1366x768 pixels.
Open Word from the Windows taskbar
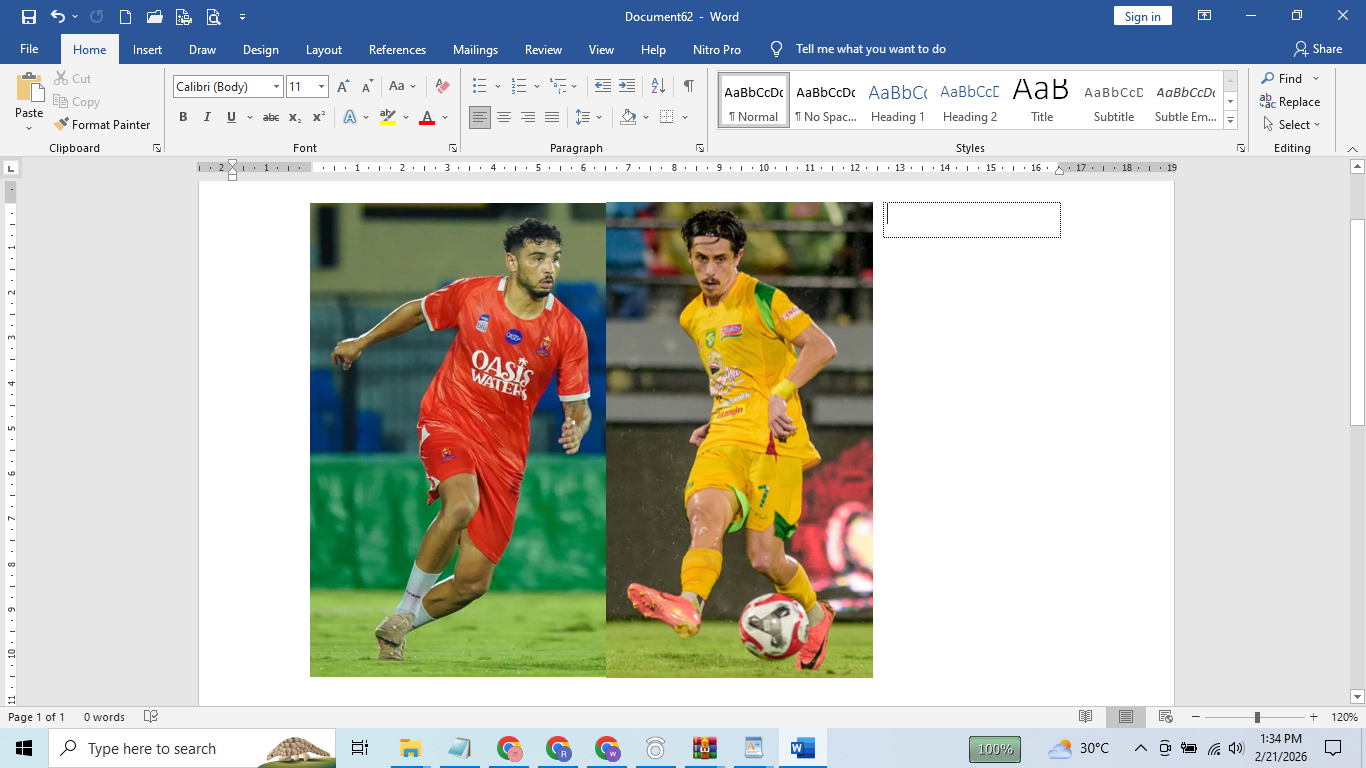click(x=802, y=748)
